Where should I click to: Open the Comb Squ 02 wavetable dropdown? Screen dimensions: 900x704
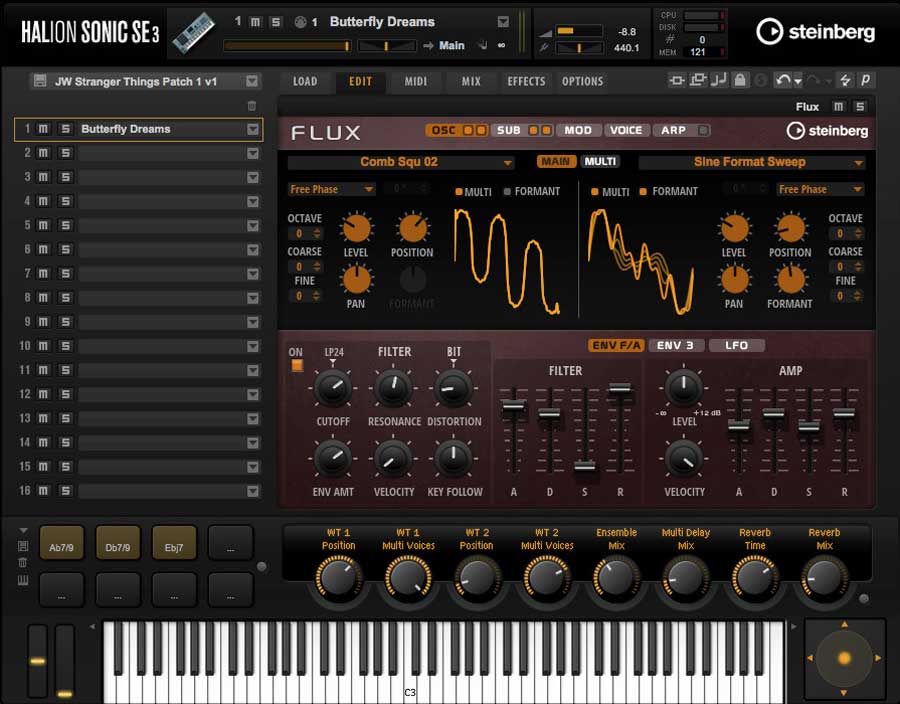[507, 163]
